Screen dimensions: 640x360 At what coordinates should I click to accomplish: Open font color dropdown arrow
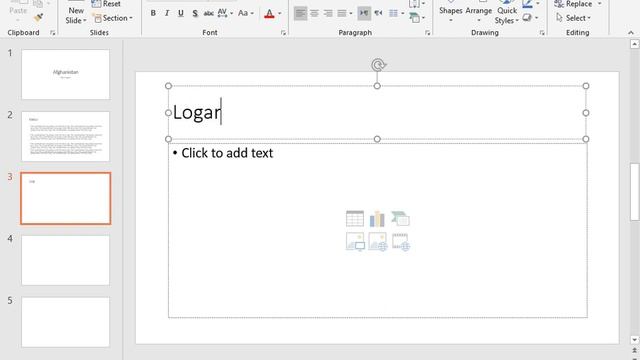point(280,13)
